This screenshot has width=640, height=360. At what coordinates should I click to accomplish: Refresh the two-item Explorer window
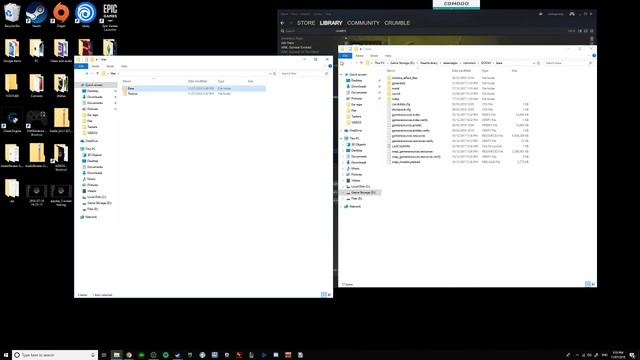click(274, 73)
